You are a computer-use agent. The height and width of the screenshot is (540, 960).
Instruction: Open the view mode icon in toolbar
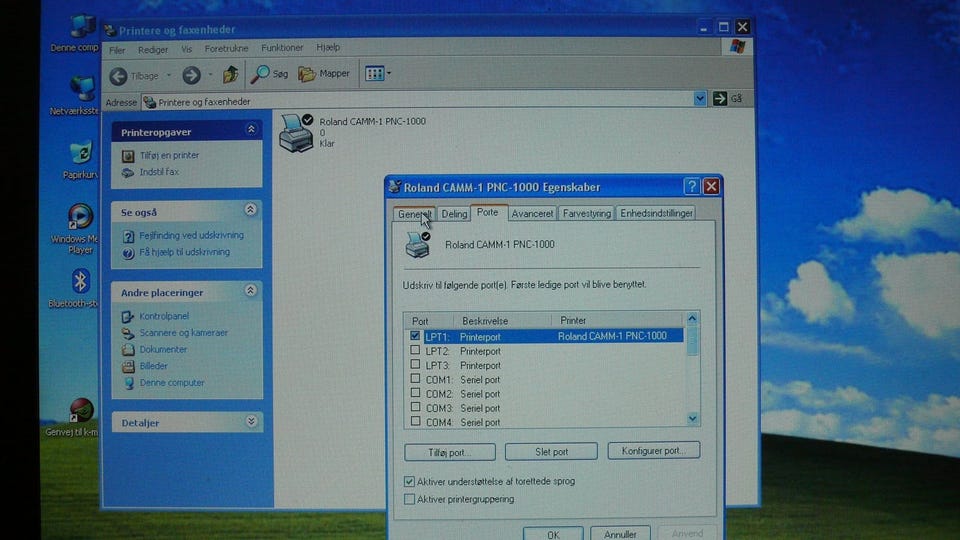click(374, 73)
